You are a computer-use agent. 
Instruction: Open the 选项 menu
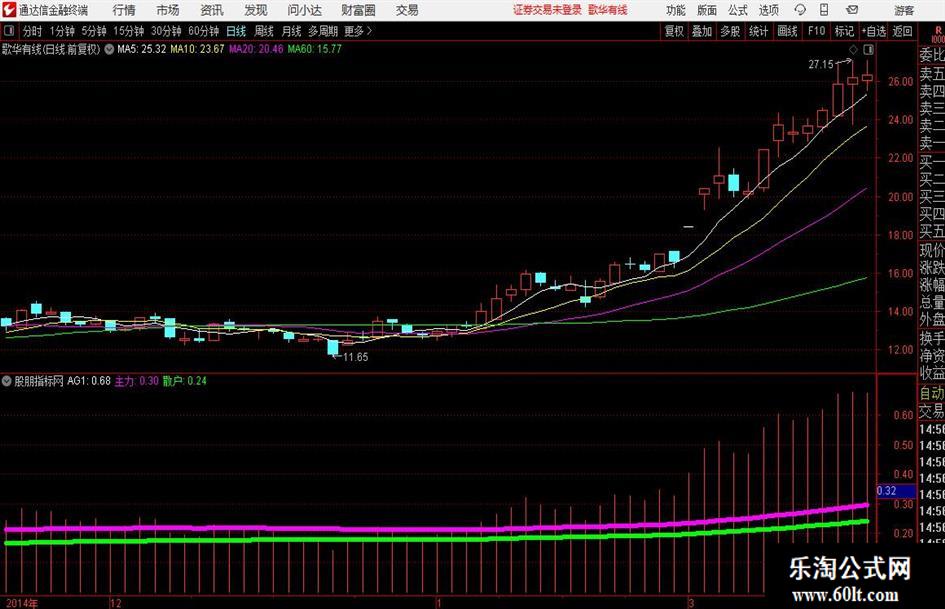(x=768, y=10)
